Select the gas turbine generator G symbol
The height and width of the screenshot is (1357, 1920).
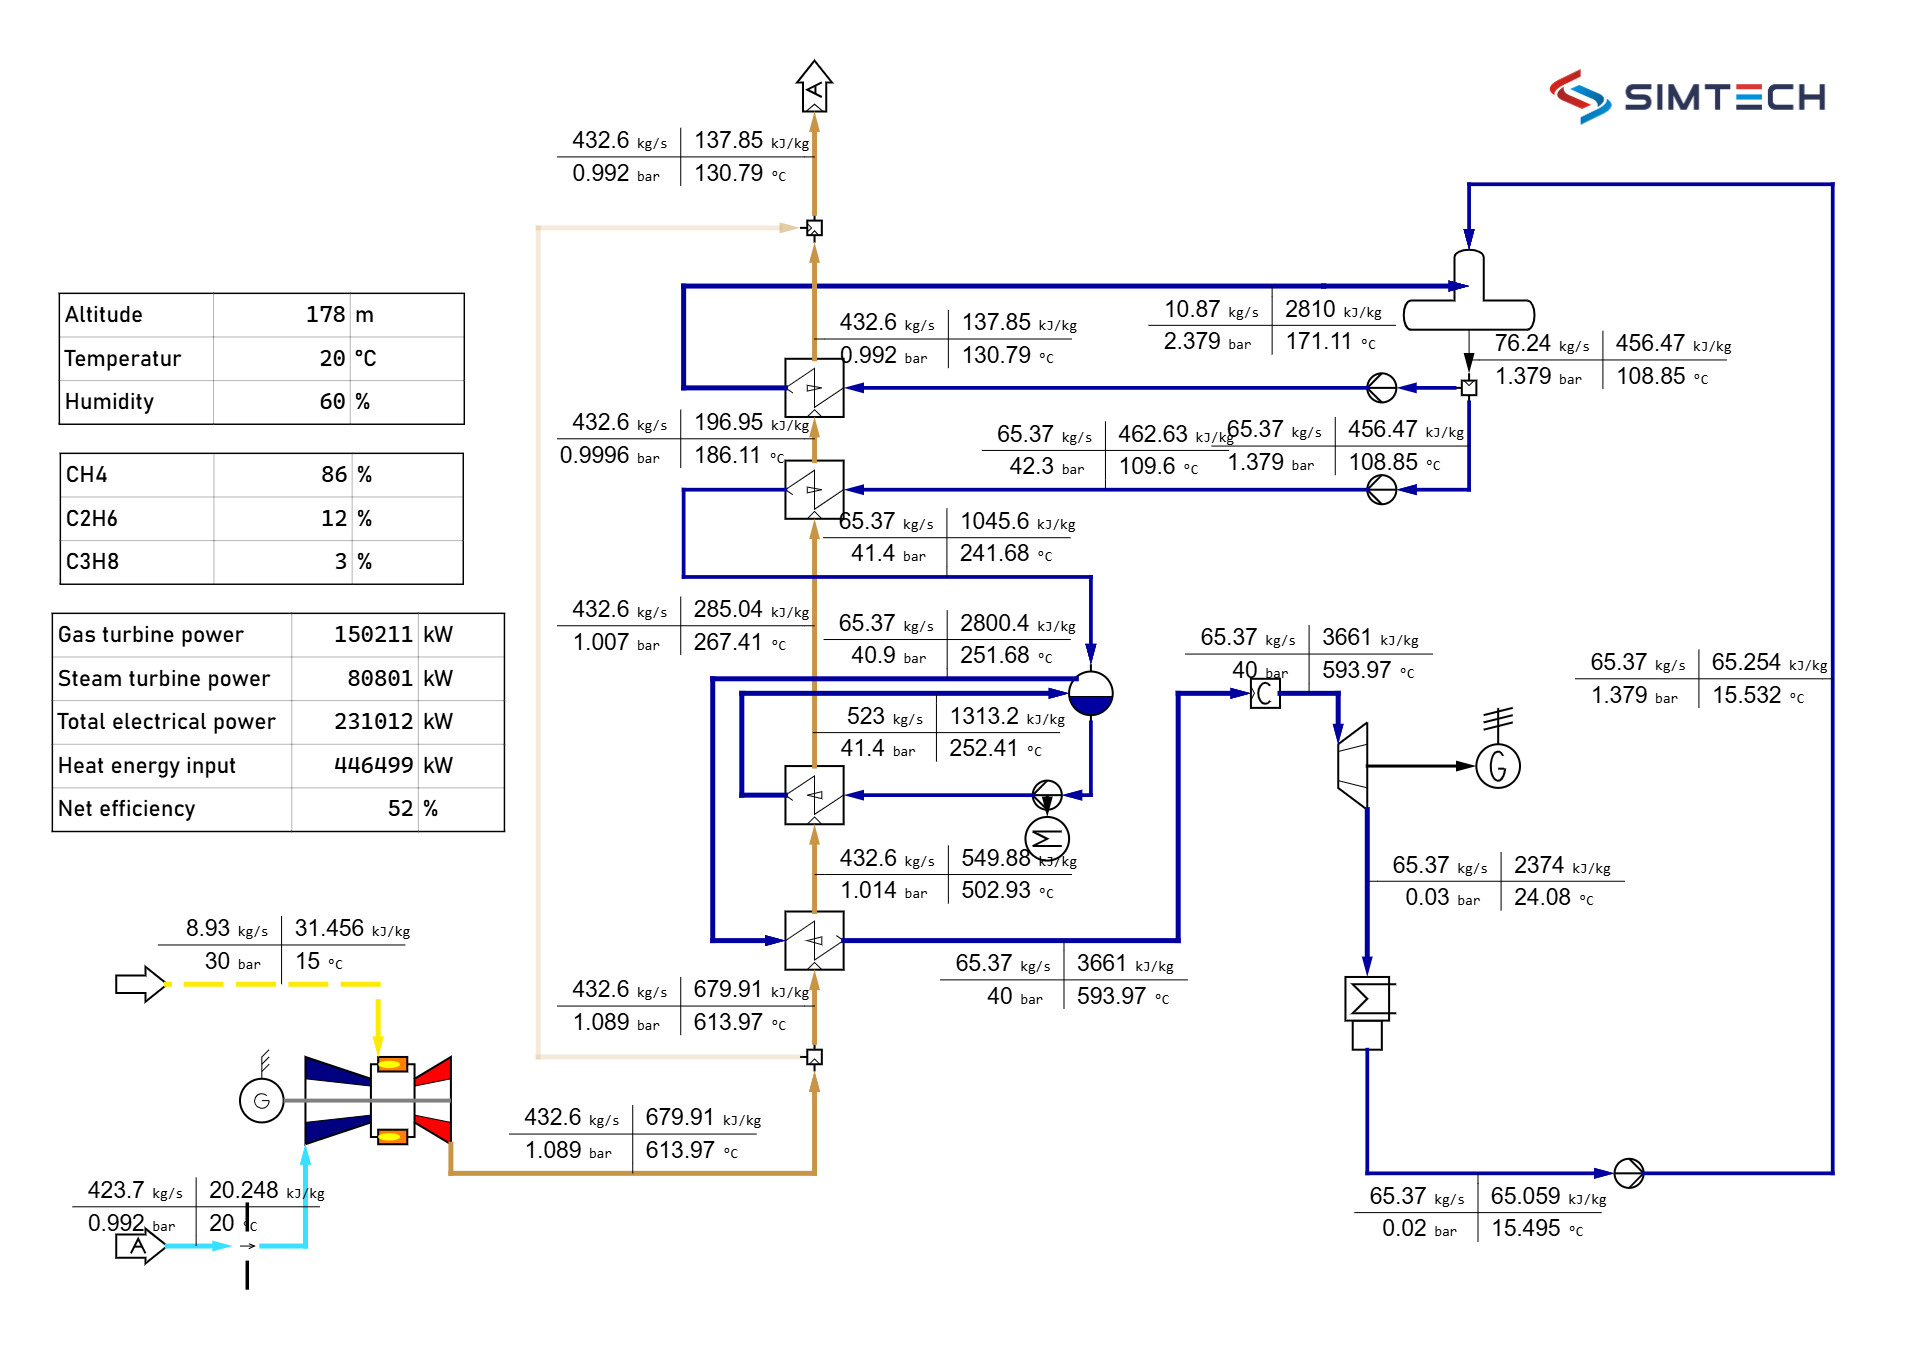(x=262, y=1101)
